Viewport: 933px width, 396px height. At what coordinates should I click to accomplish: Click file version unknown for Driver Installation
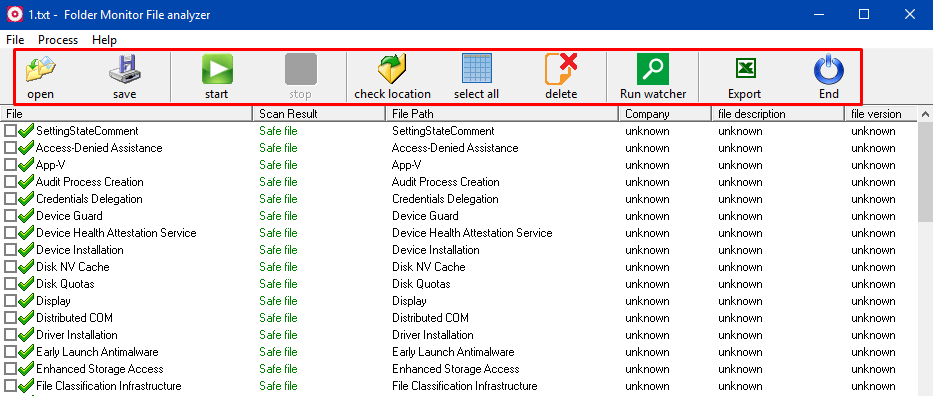[x=873, y=335]
